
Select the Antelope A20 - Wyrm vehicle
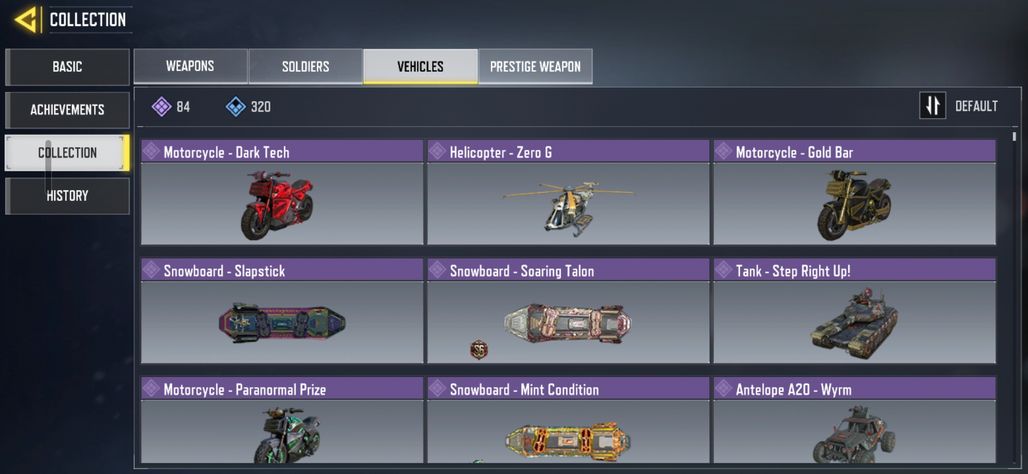tap(854, 420)
